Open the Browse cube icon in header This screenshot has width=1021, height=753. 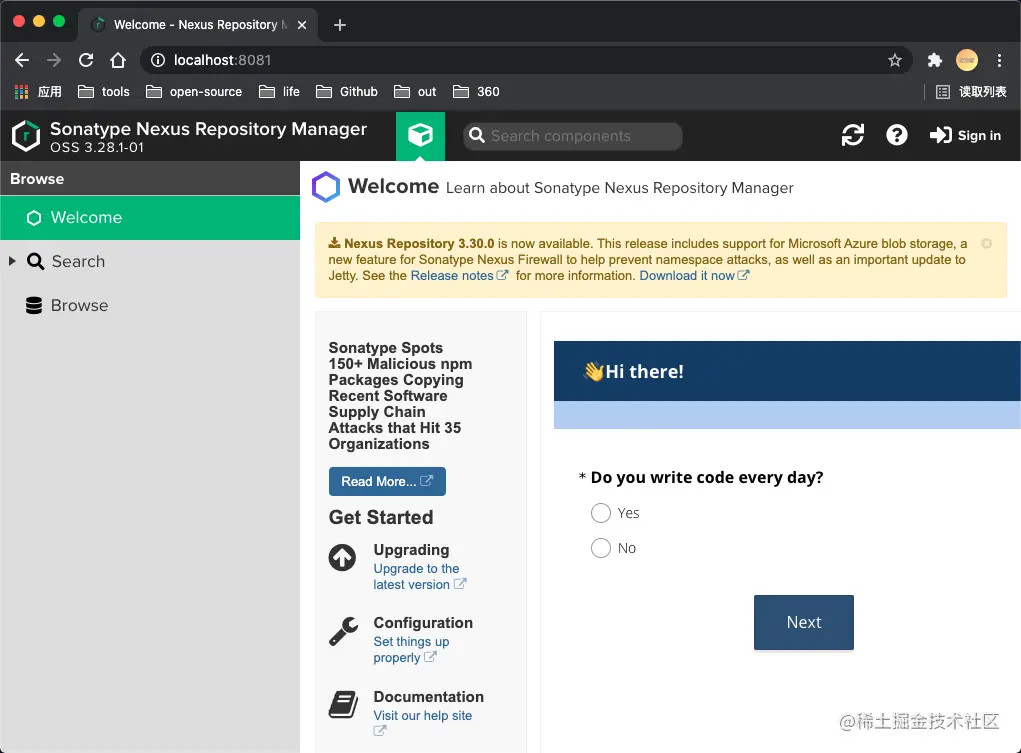pyautogui.click(x=420, y=135)
